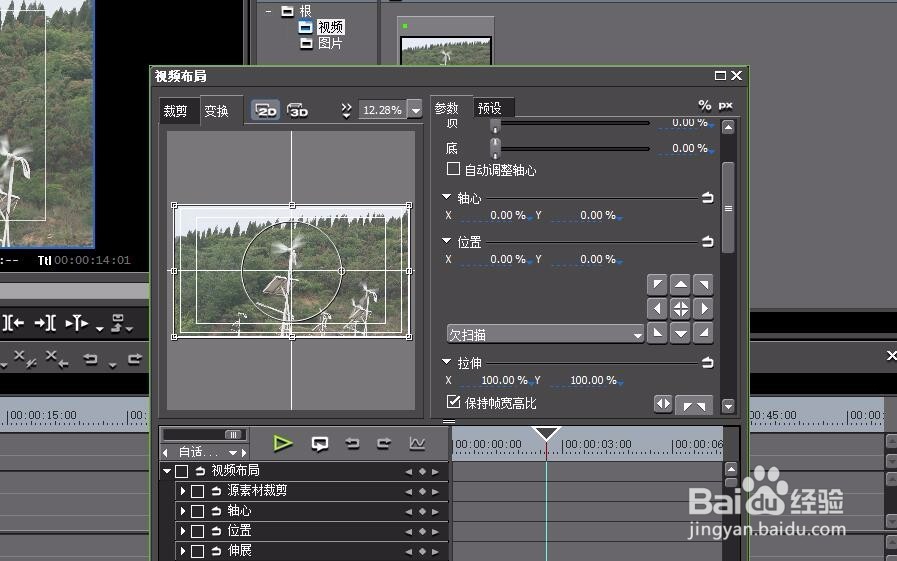897x561 pixels.
Task: Click the keyframe timeline playhead marker
Action: (x=546, y=433)
